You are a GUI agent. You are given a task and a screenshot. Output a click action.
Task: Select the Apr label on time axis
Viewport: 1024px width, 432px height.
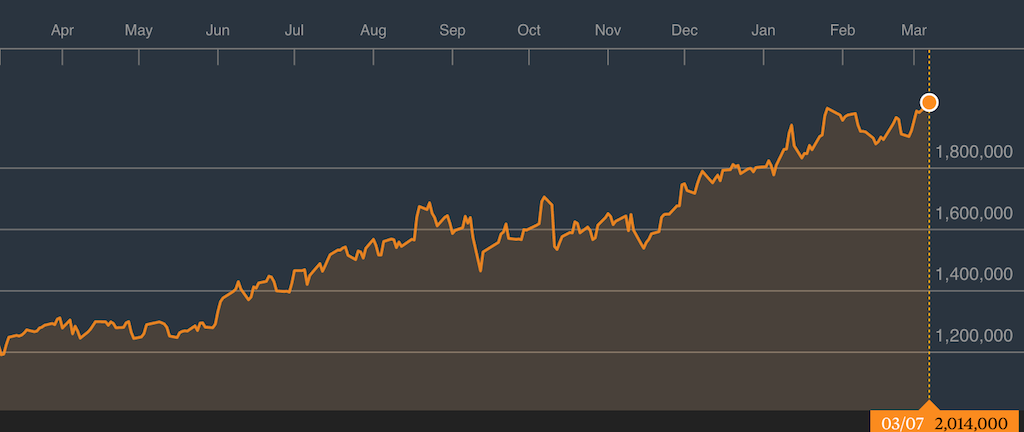click(x=62, y=30)
